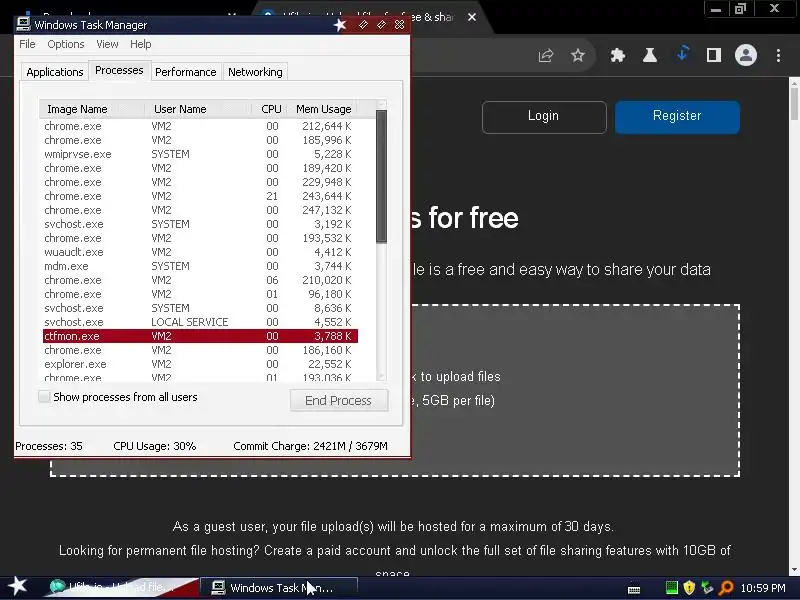Click the dashed file upload drop area

(576, 390)
